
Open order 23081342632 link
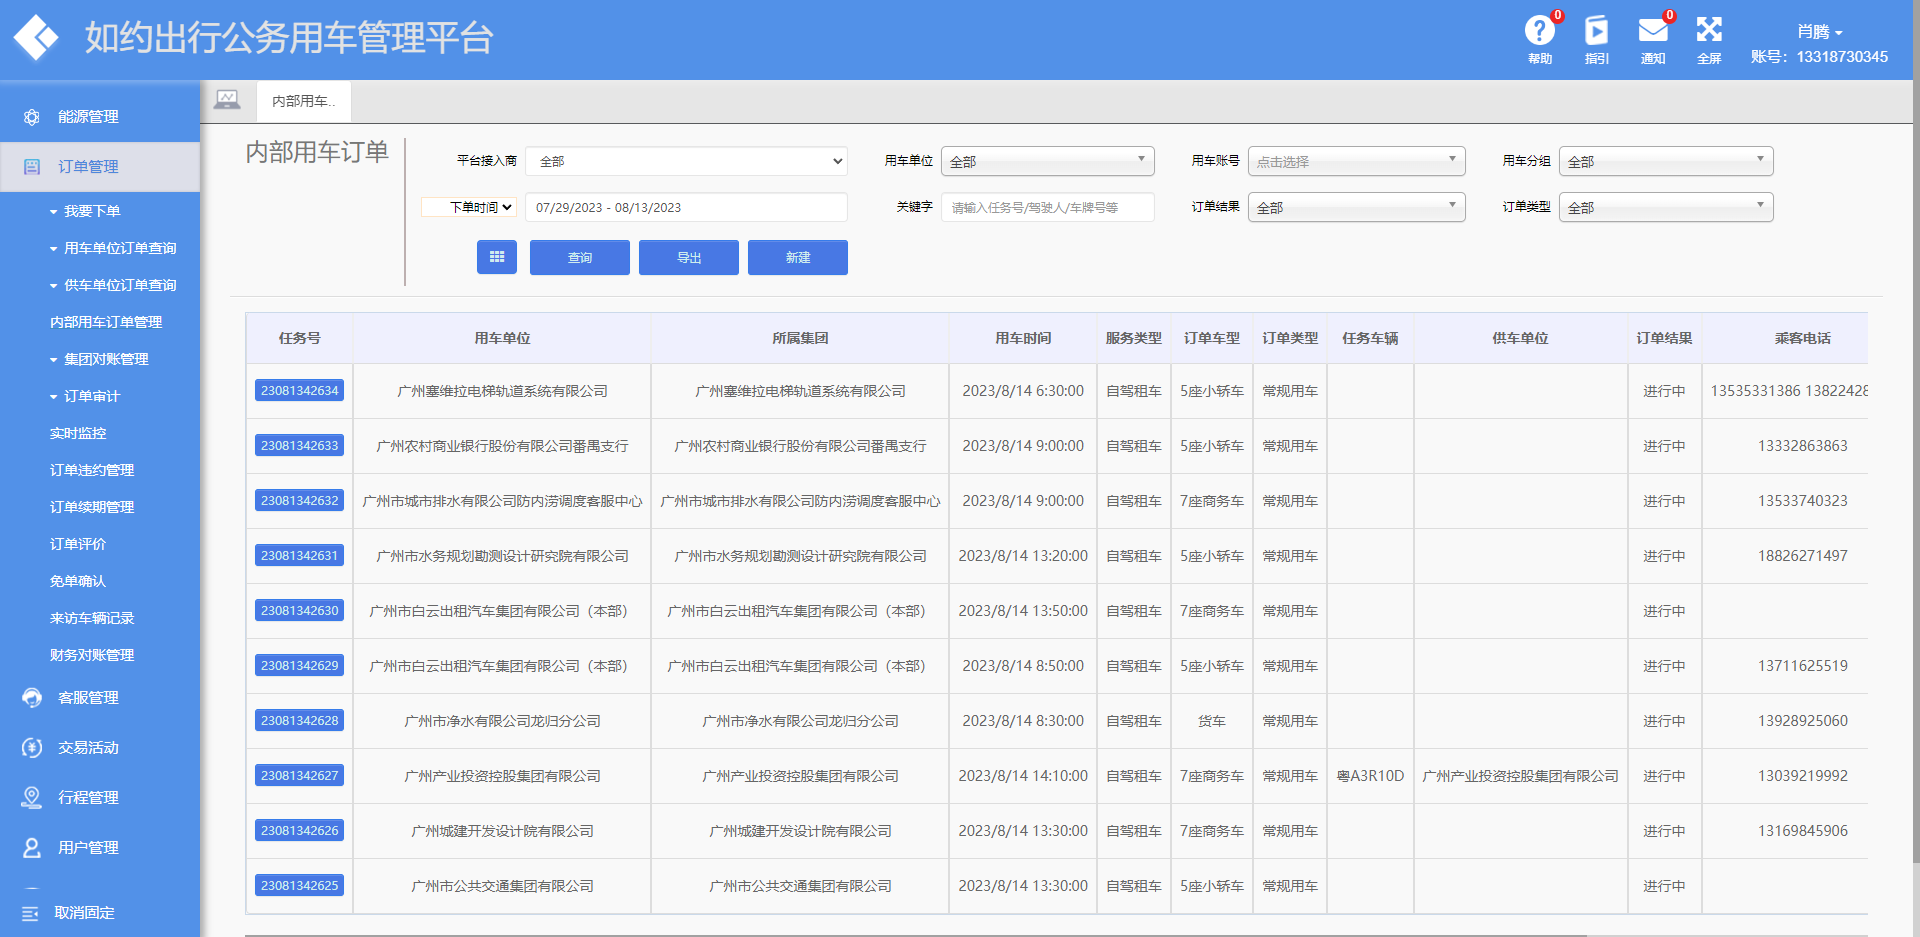click(300, 500)
